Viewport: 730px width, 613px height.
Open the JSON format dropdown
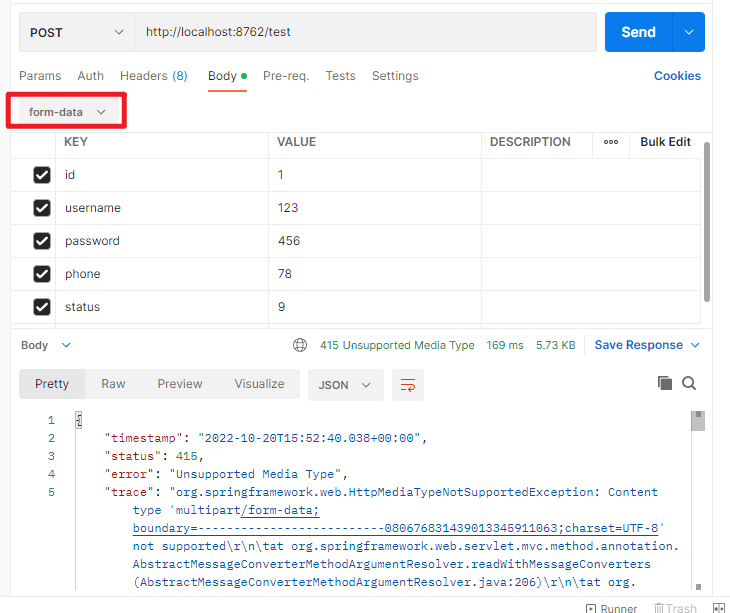[345, 385]
